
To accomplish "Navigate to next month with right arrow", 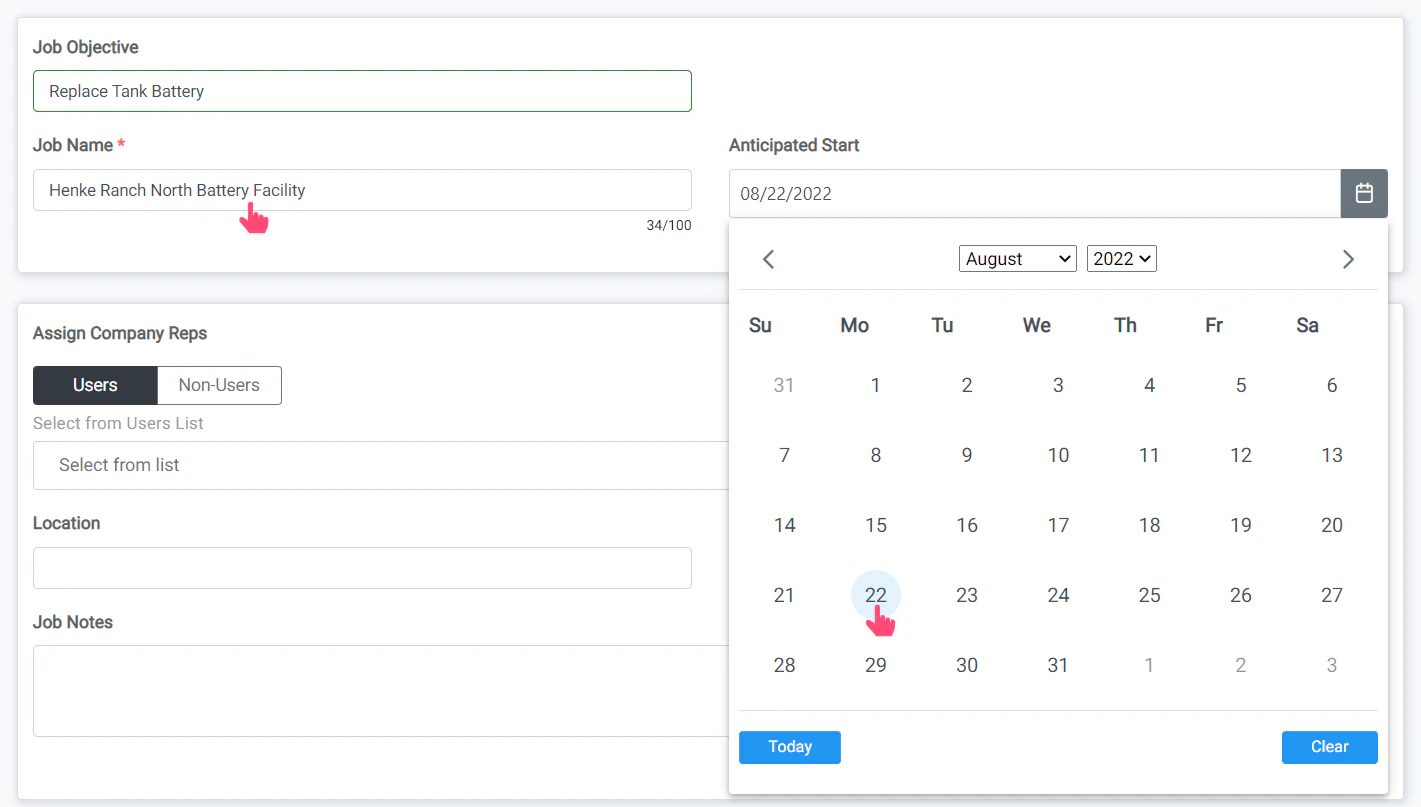I will click(1348, 258).
